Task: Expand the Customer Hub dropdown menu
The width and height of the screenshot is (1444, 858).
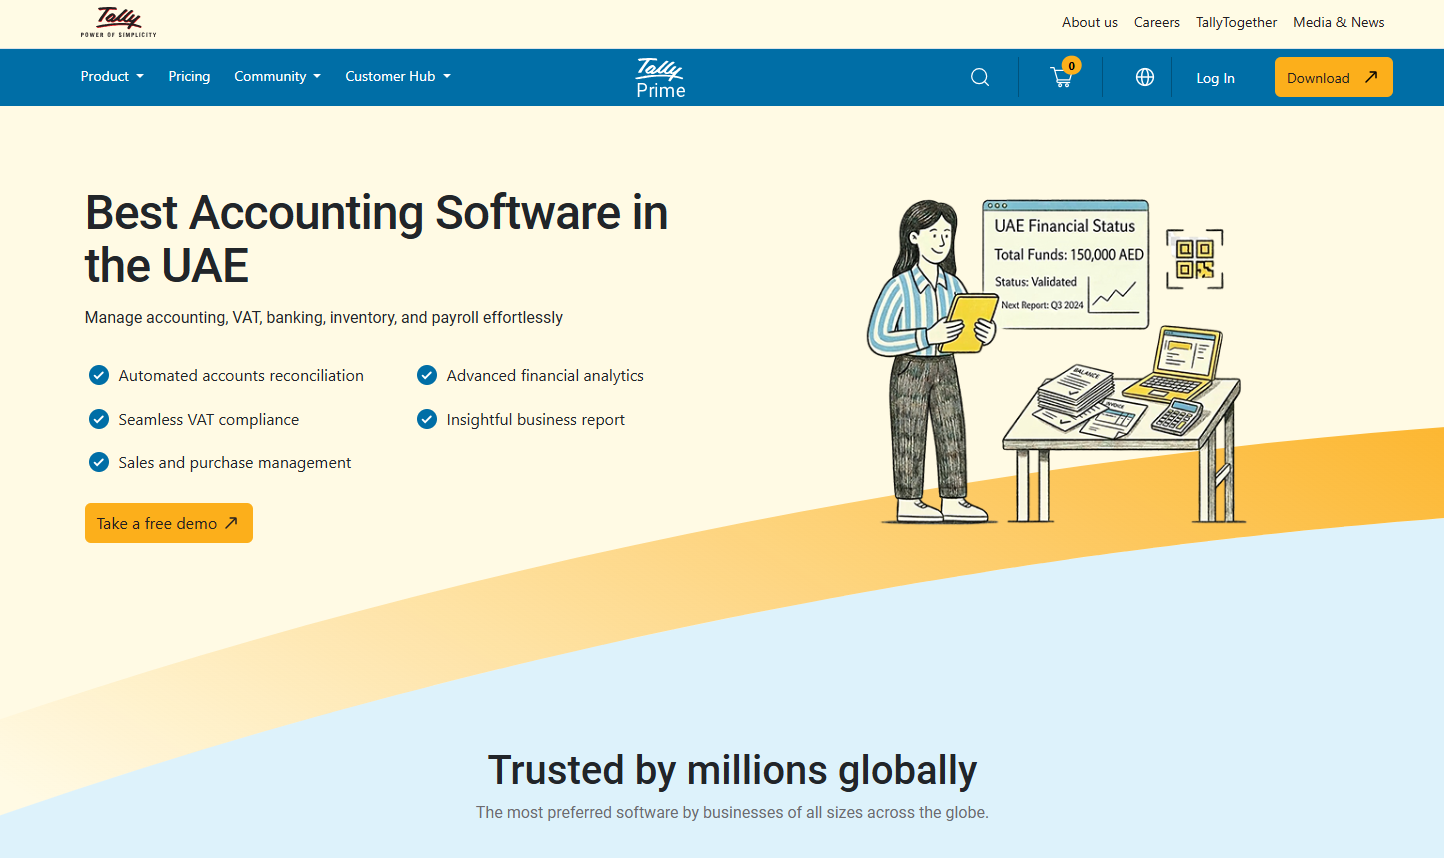Action: (x=398, y=76)
